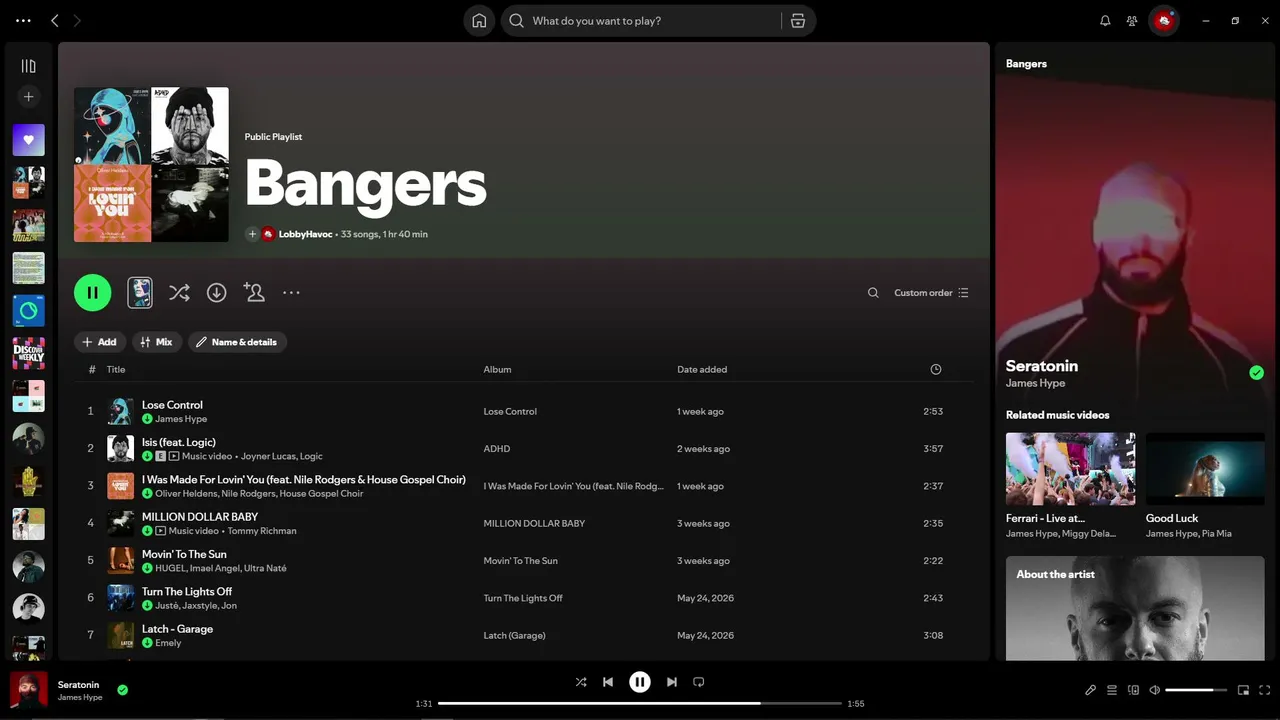Open the Mix option
The image size is (1280, 720).
point(157,342)
